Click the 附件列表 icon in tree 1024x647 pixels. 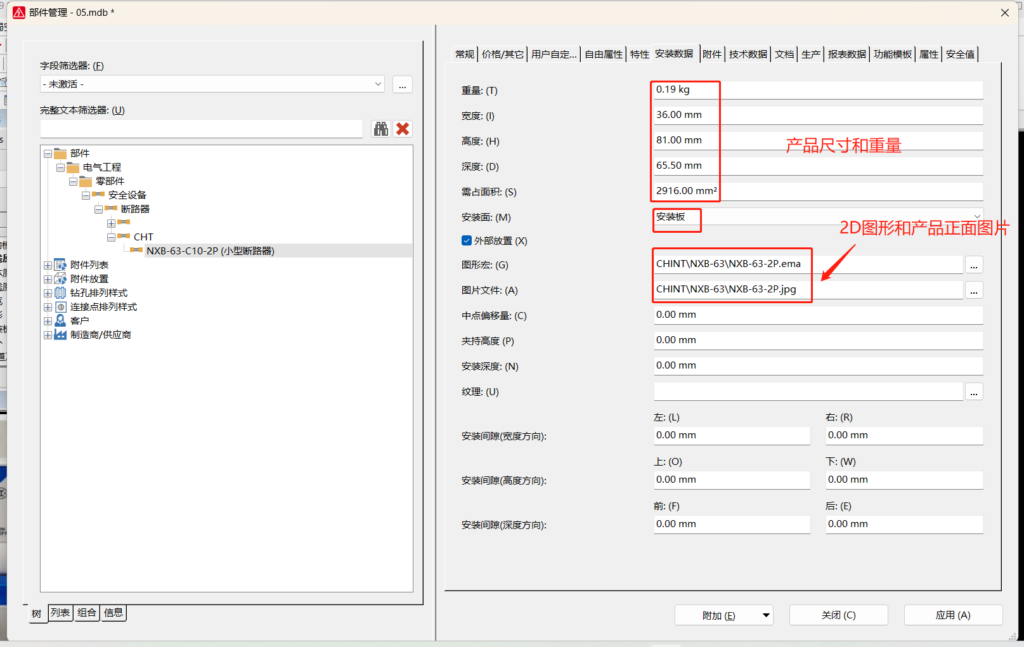[x=60, y=265]
